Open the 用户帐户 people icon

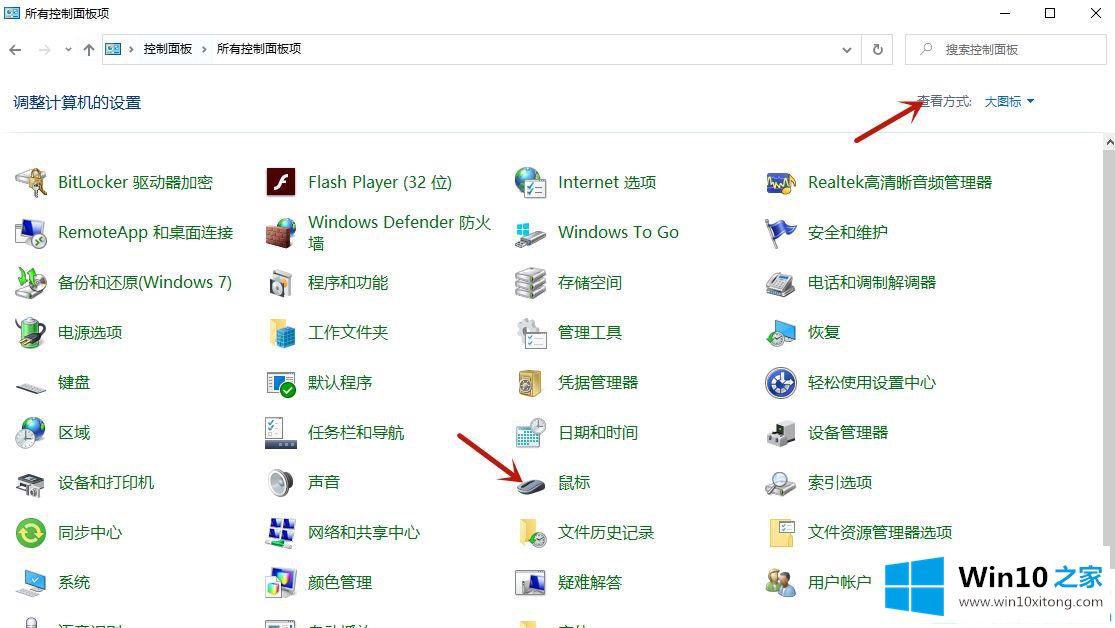781,583
